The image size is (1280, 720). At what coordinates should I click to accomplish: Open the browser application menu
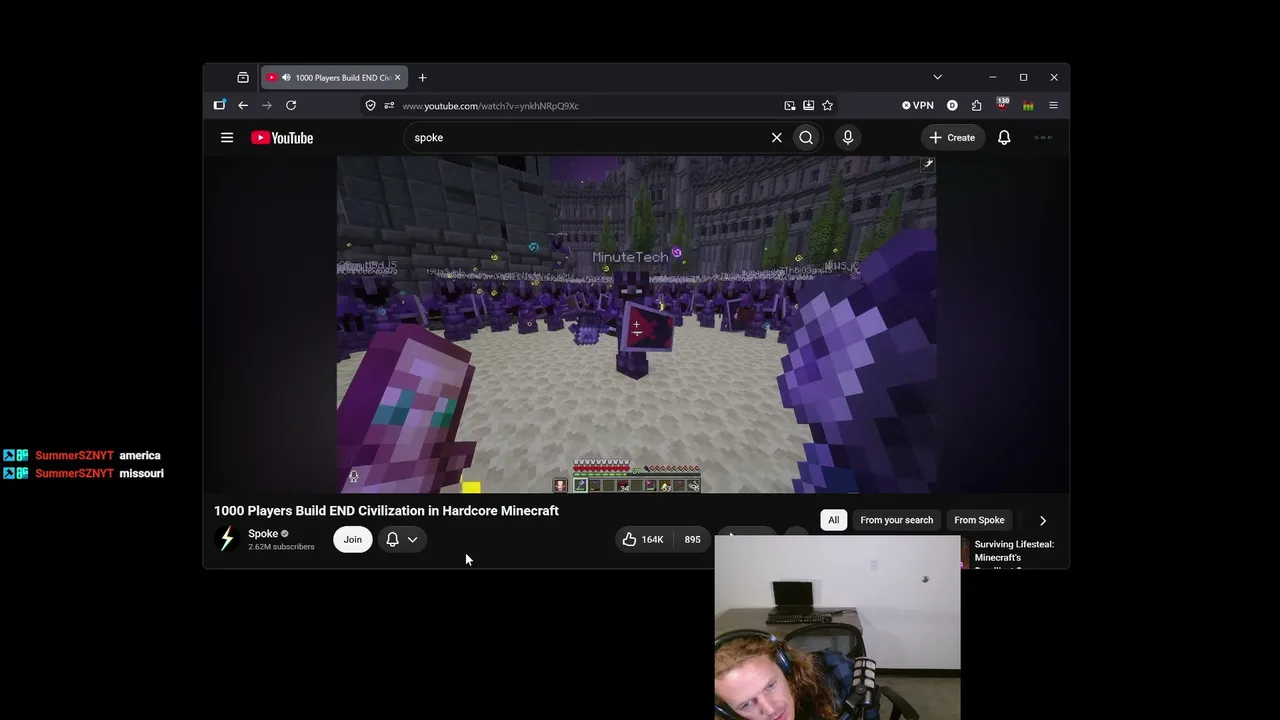pos(1053,105)
